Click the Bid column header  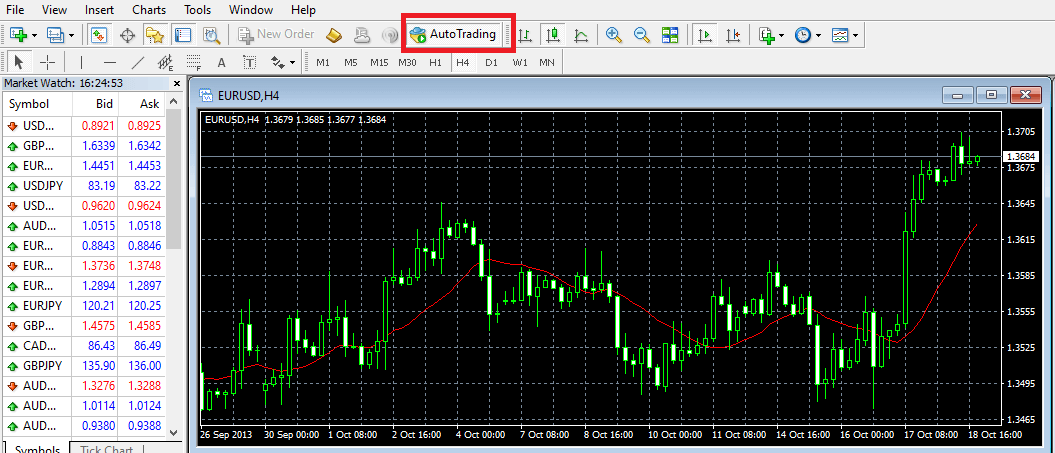(95, 104)
